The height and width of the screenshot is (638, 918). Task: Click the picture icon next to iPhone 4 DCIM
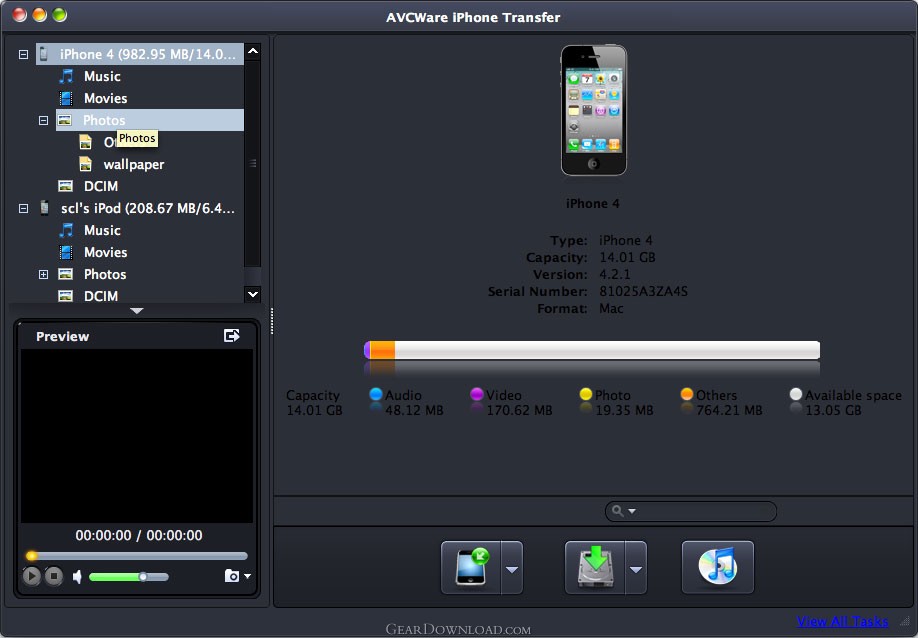pos(66,186)
